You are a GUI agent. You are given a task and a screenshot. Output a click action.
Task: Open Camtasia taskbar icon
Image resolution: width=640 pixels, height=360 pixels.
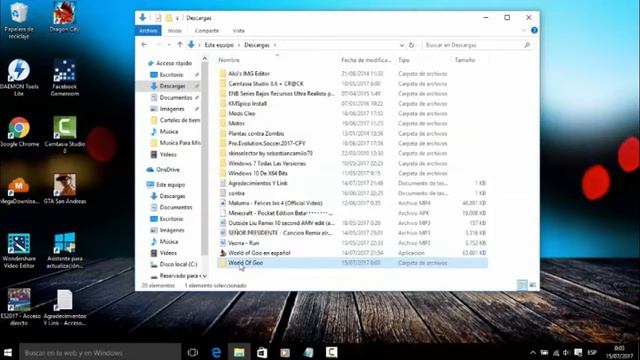(331, 352)
